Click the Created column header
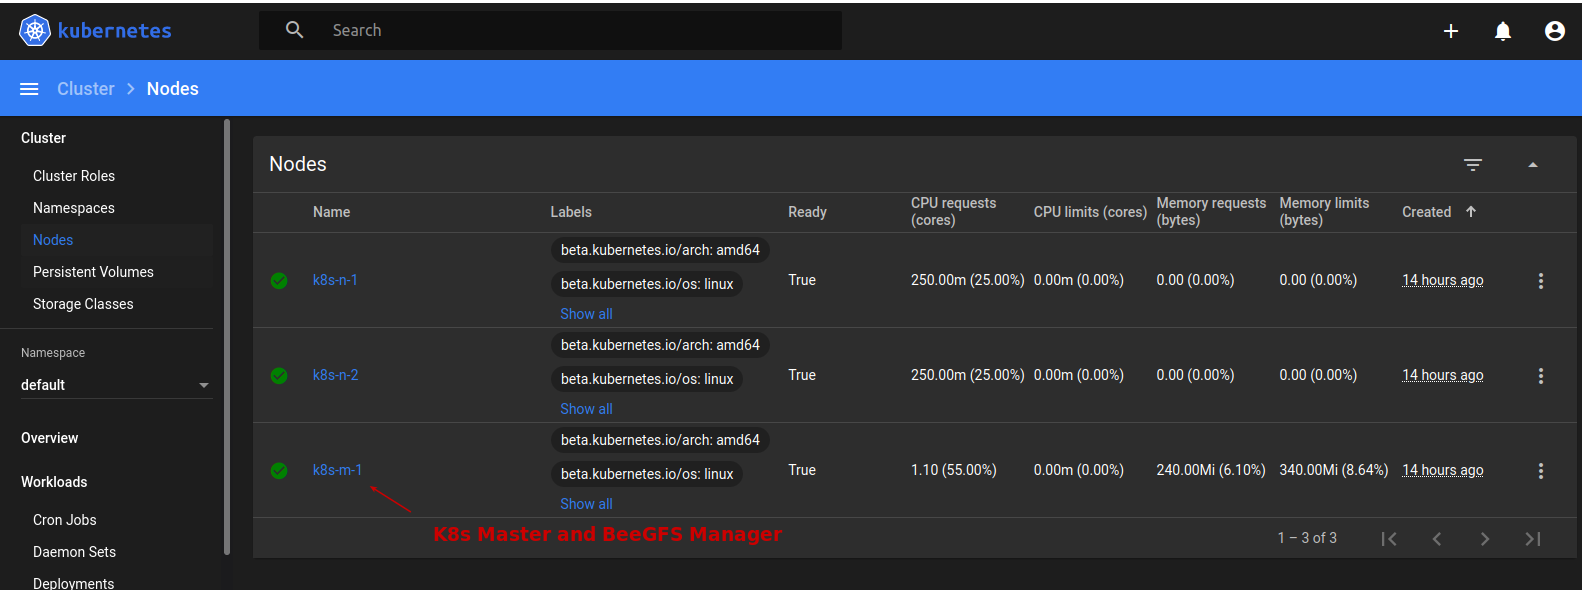The width and height of the screenshot is (1585, 590). pos(1426,212)
